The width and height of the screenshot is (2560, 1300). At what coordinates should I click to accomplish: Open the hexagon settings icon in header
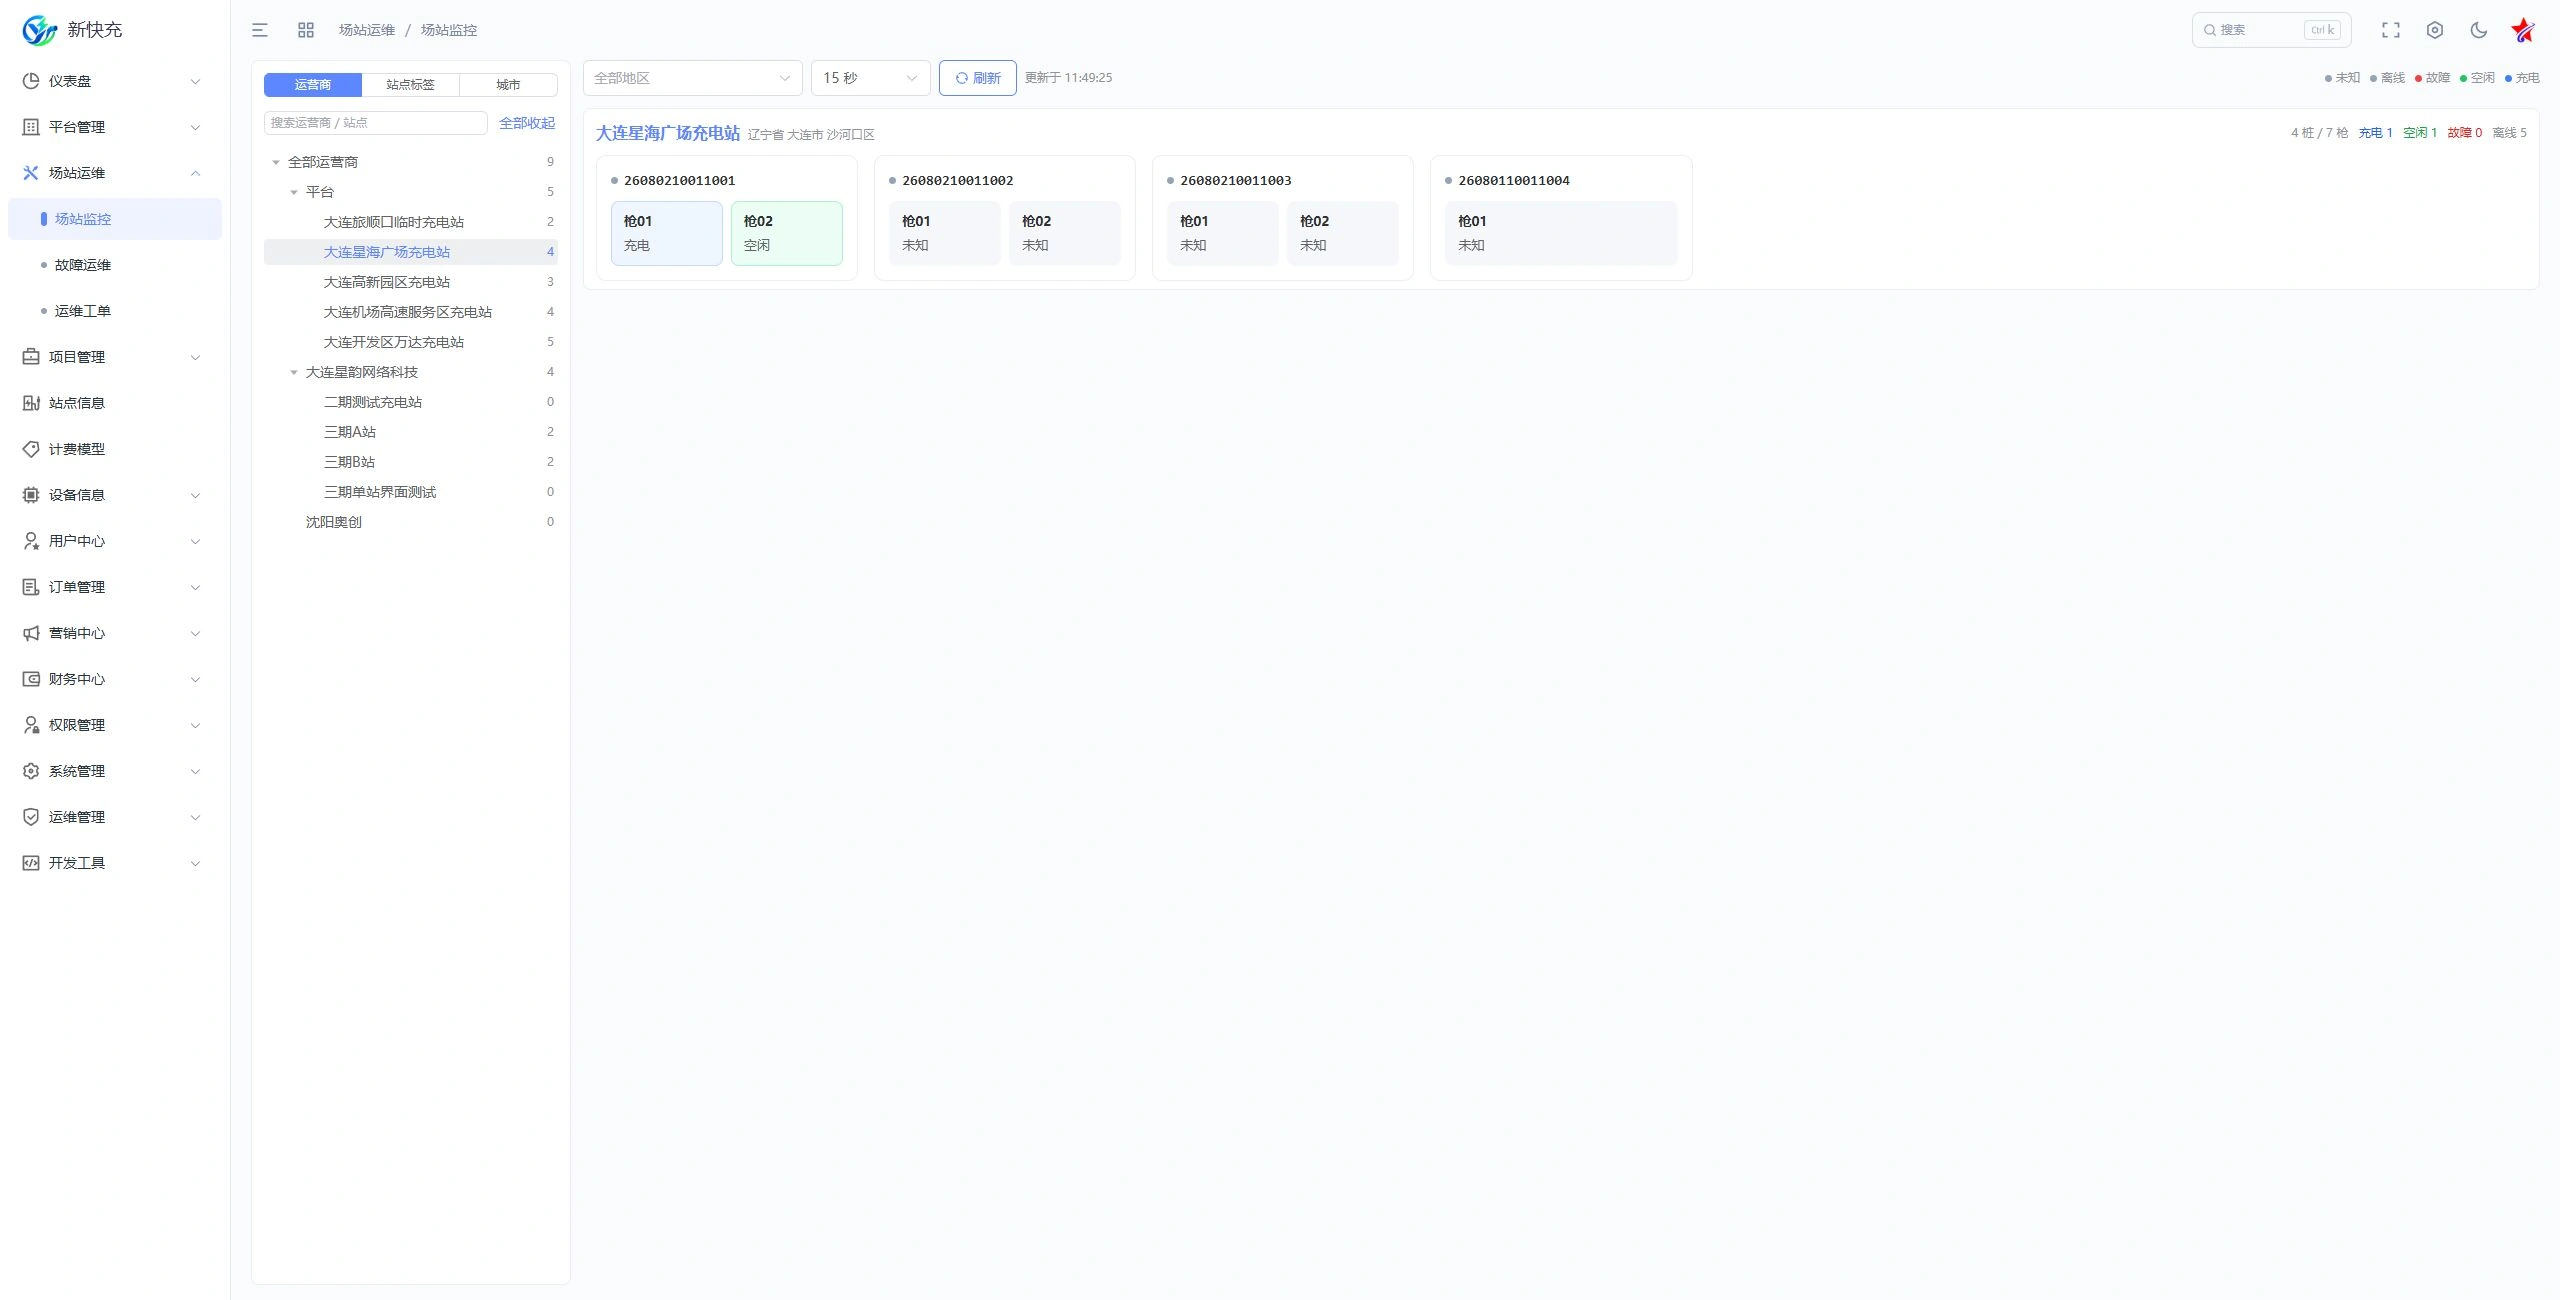2435,30
